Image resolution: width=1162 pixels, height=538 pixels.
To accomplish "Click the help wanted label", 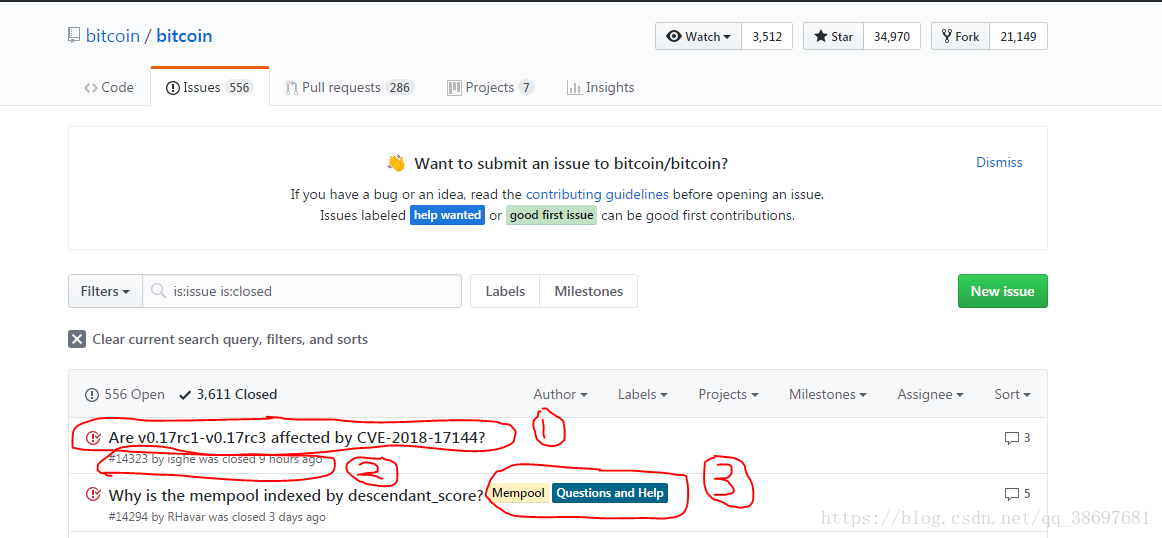I will [448, 216].
